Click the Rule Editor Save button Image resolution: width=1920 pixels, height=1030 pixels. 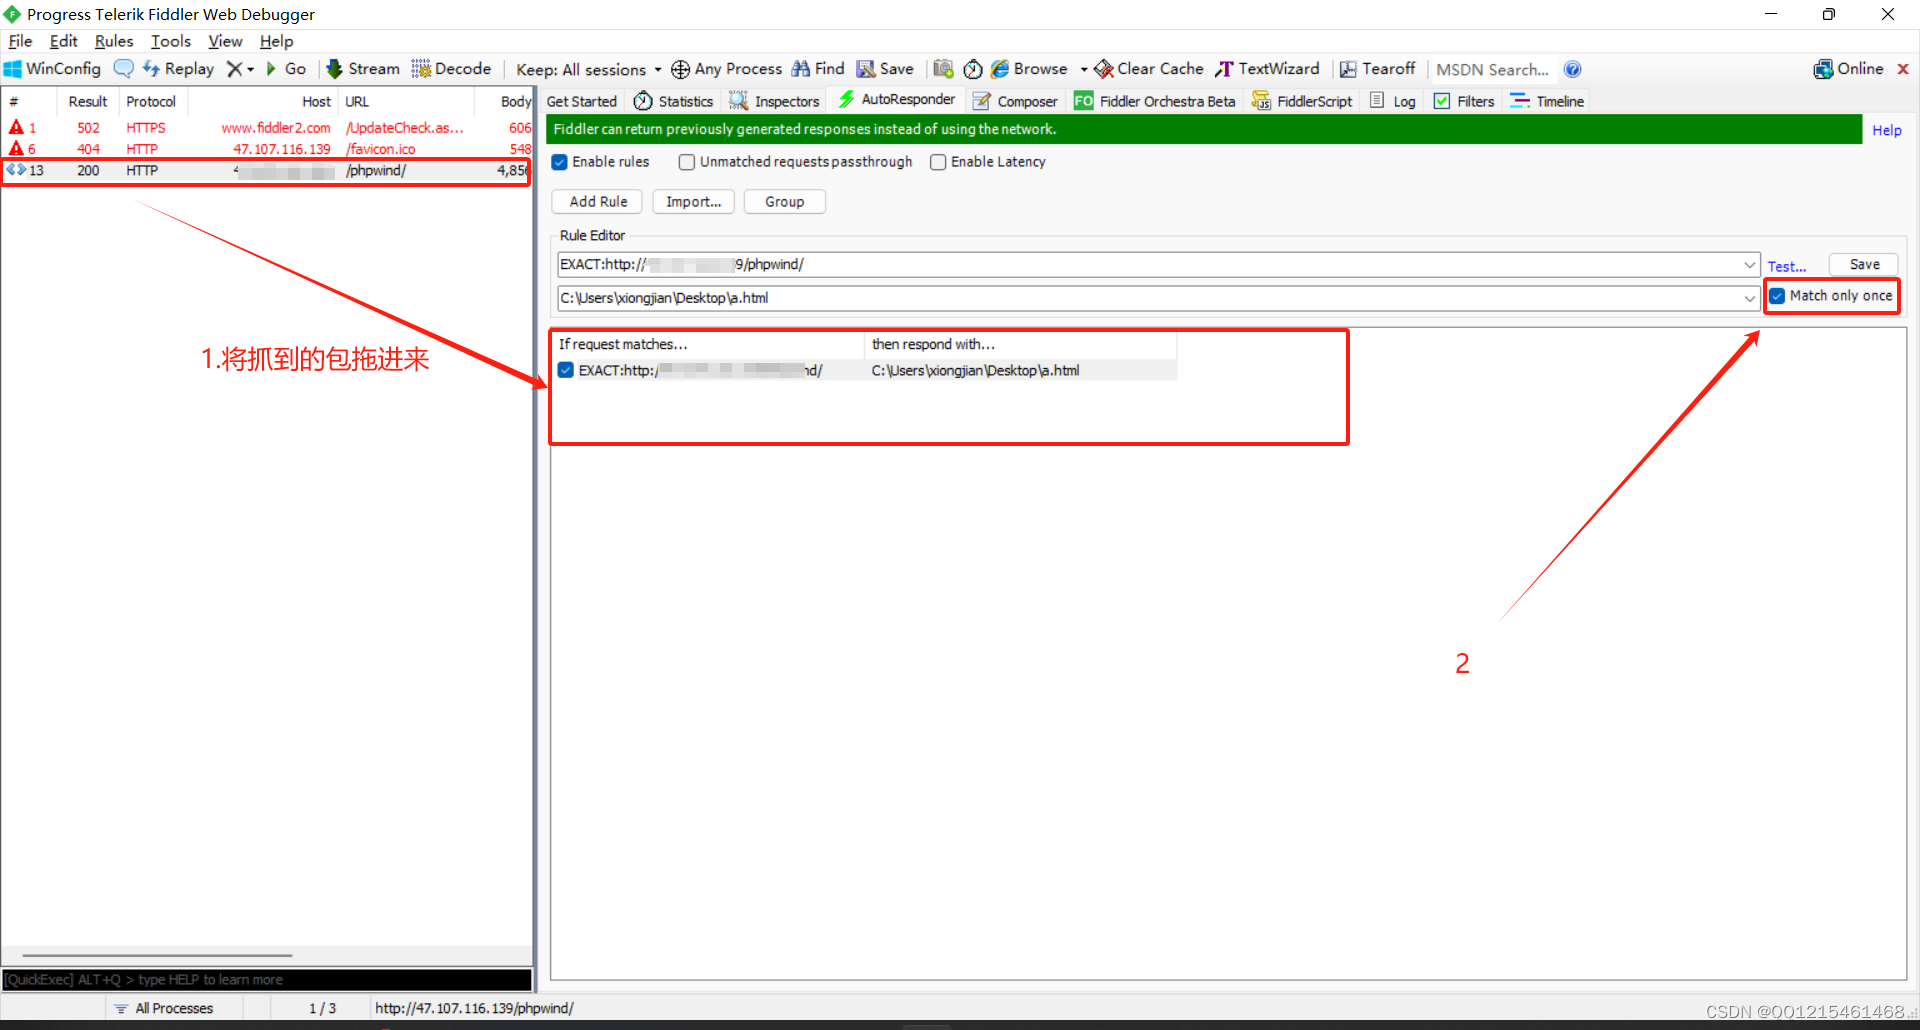(1864, 265)
